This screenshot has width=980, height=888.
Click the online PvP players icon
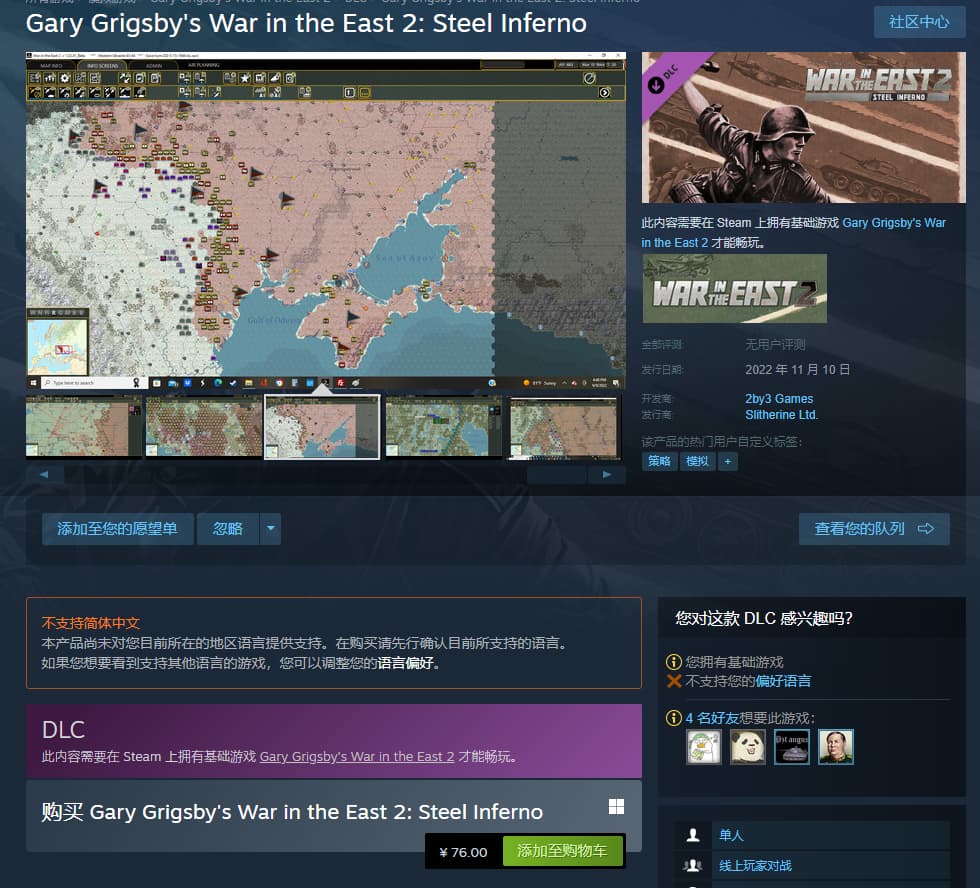coord(692,866)
